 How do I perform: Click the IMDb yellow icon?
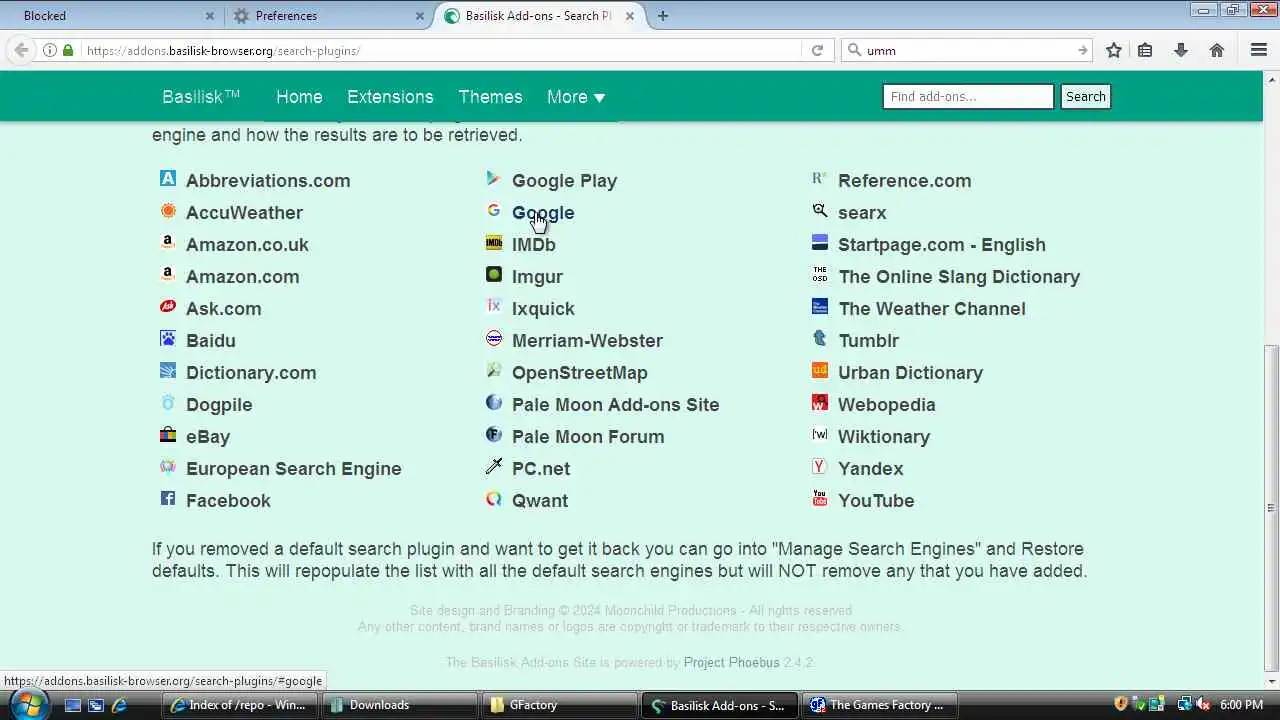coord(494,243)
